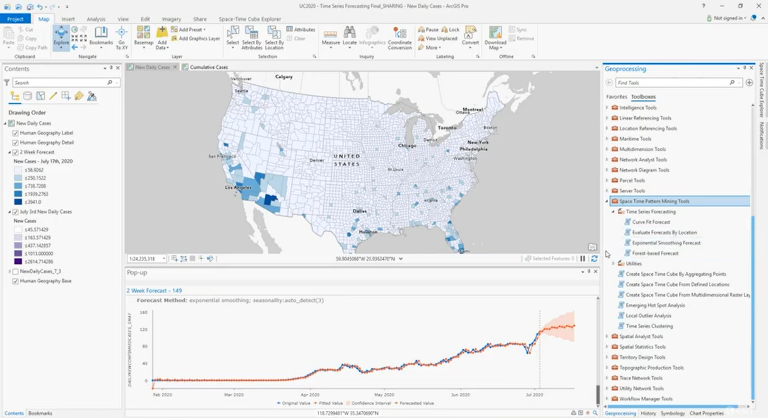Uncheck the 2 Week Forecast layer
This screenshot has width=768, height=418.
pyautogui.click(x=15, y=152)
